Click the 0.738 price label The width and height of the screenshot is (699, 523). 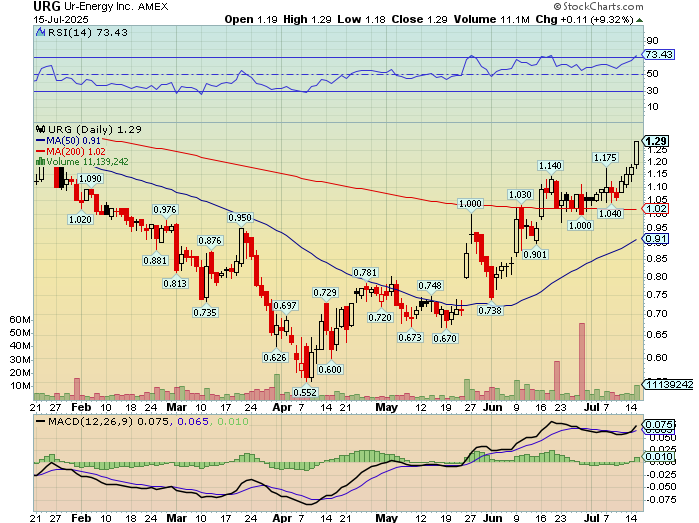[x=490, y=310]
